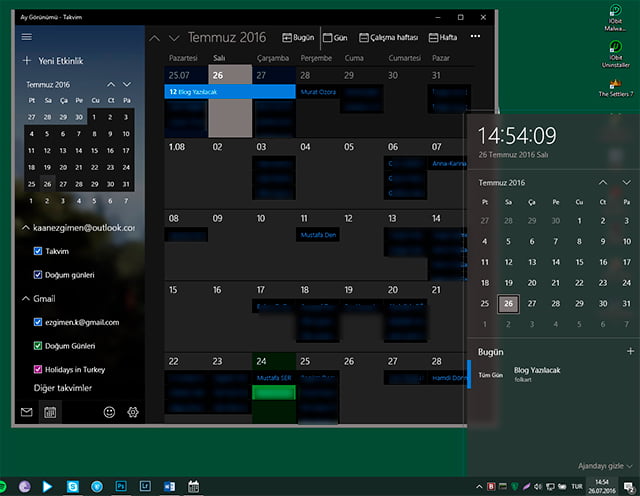Toggle ezgimen.k@gmail.com calendar checkbox
The height and width of the screenshot is (496, 640).
click(38, 322)
